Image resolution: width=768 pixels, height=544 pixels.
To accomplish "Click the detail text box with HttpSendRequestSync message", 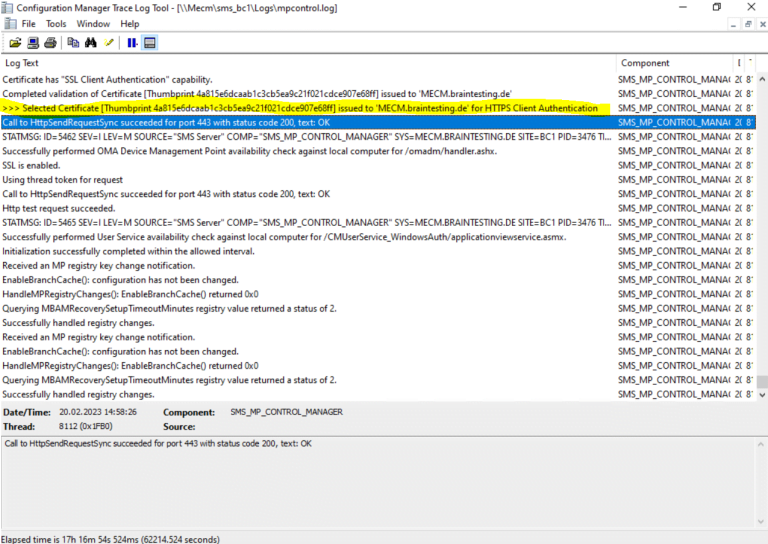I will coord(378,483).
